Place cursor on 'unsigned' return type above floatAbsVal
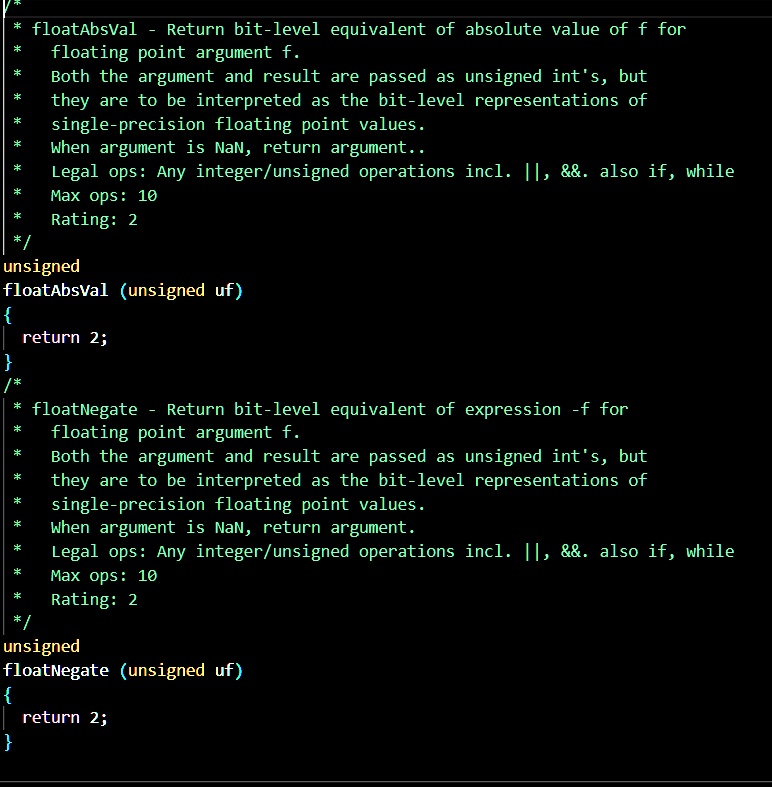772x787 pixels. tap(41, 266)
